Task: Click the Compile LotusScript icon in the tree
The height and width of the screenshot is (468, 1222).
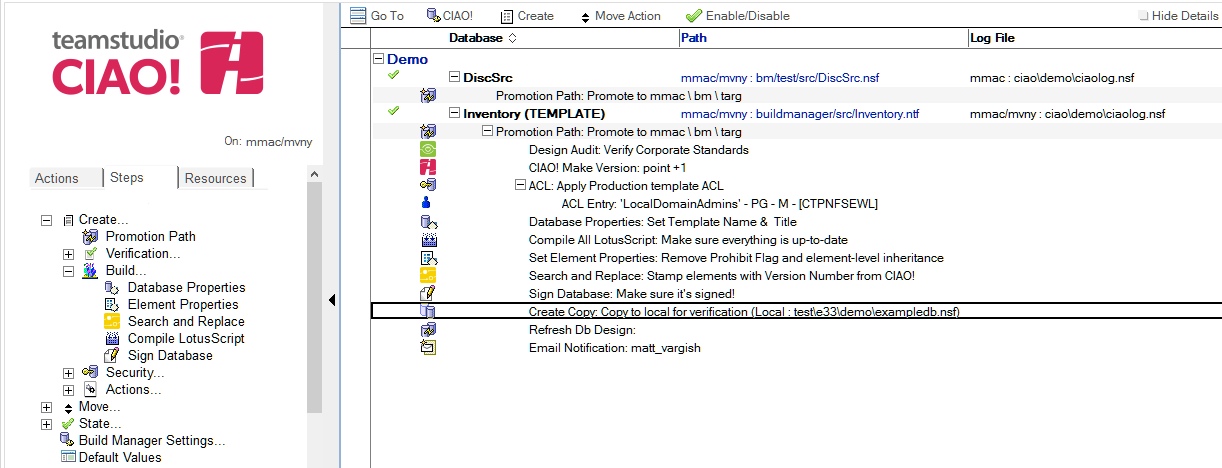Action: [111, 339]
